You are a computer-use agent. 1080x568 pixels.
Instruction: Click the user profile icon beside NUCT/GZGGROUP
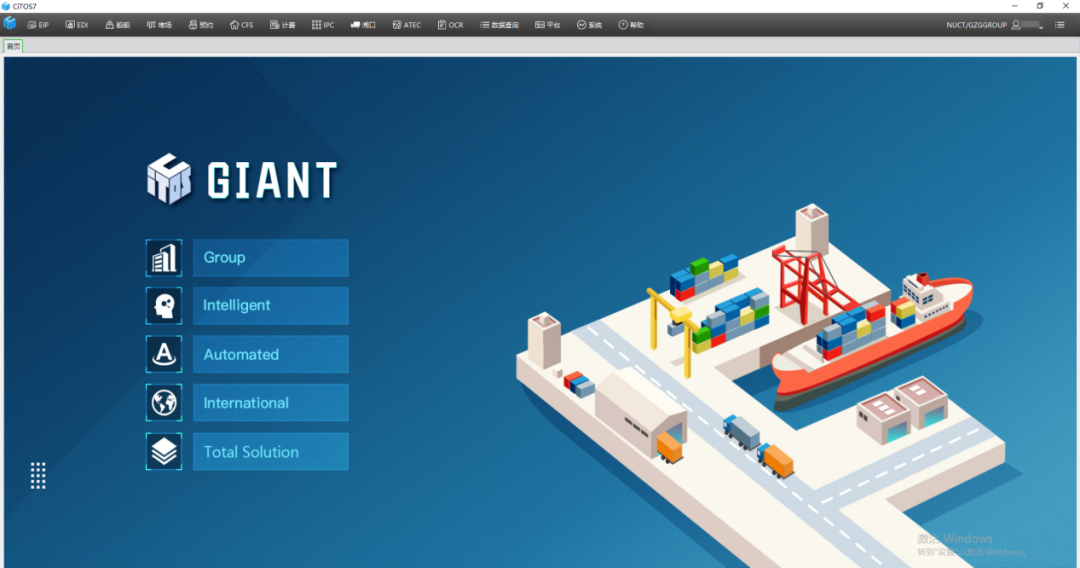1016,25
